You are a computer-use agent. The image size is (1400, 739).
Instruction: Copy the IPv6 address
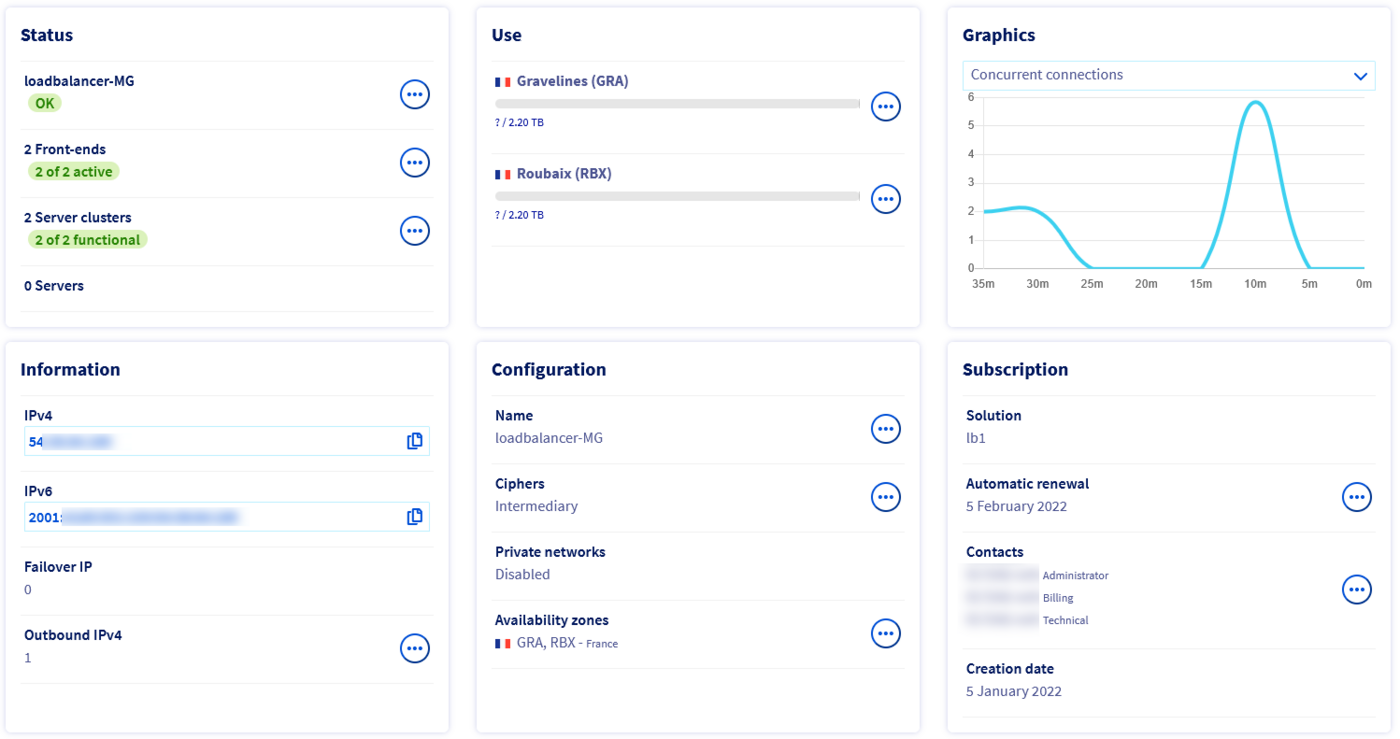414,516
